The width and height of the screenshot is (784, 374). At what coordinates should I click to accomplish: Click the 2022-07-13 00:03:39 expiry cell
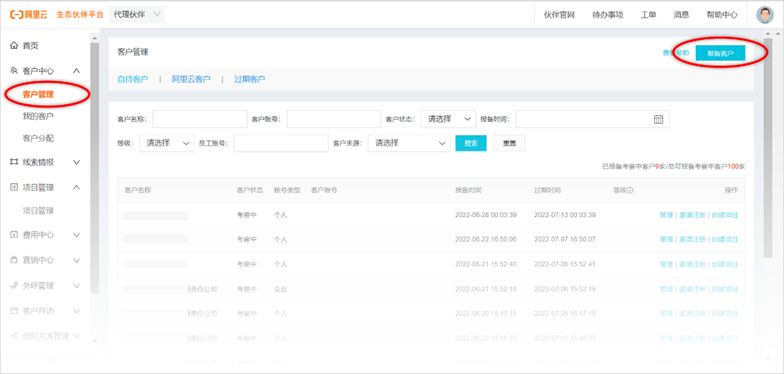[x=565, y=215]
